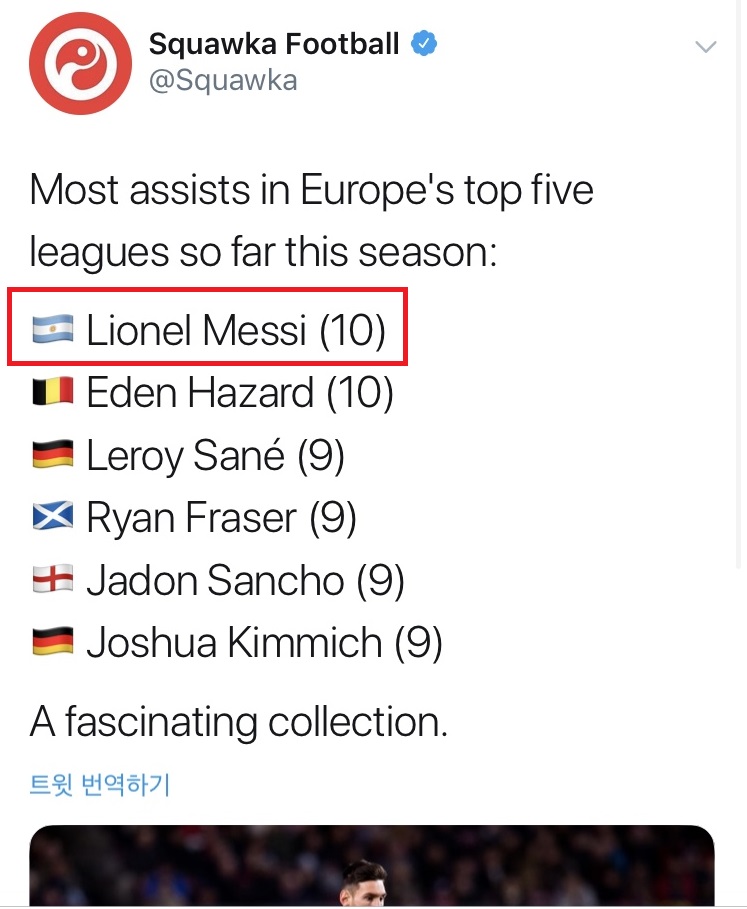Open the Squawka Football display name
The height and width of the screenshot is (909, 747).
click(274, 44)
